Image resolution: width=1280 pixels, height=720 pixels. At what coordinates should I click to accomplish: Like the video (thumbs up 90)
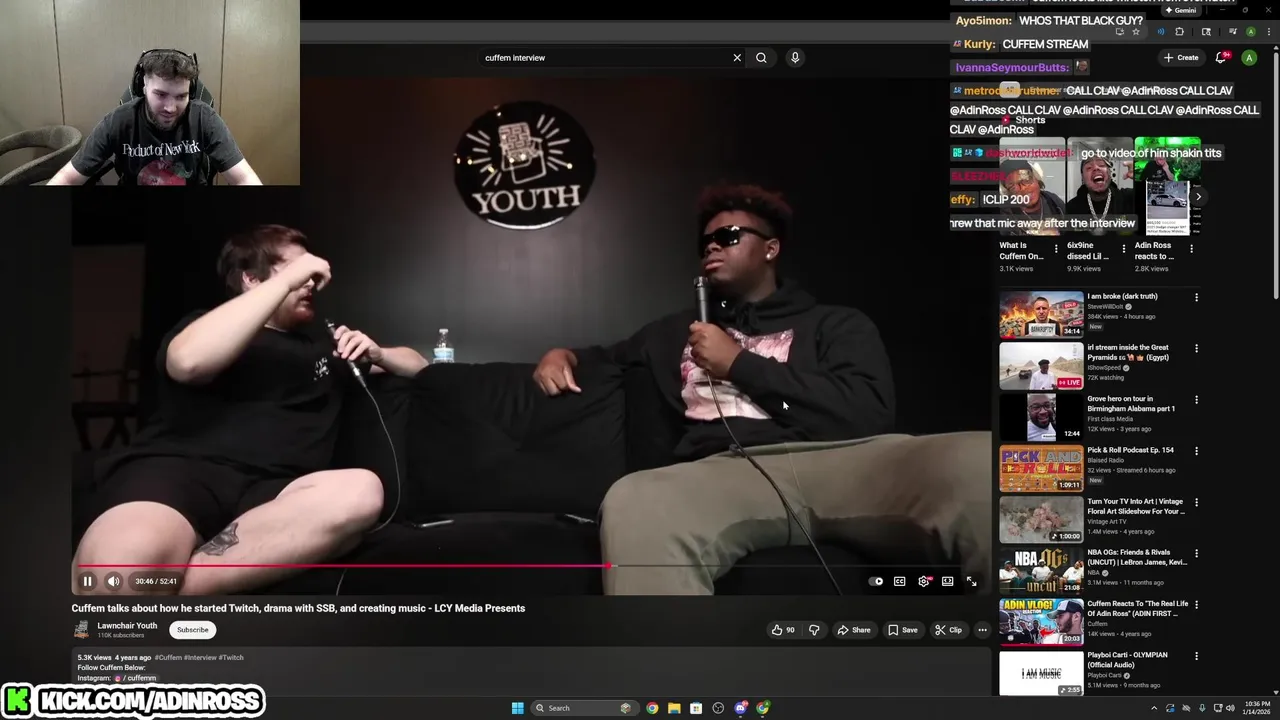tap(783, 630)
